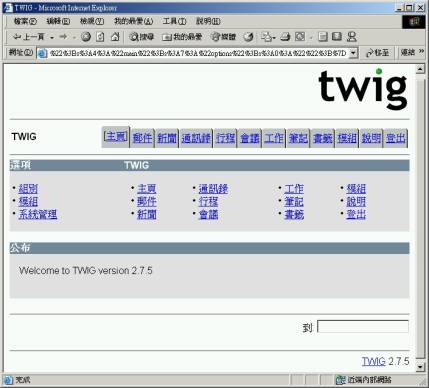Follow the TWIG link beside 2.7.5
The image size is (429, 388).
tap(374, 361)
